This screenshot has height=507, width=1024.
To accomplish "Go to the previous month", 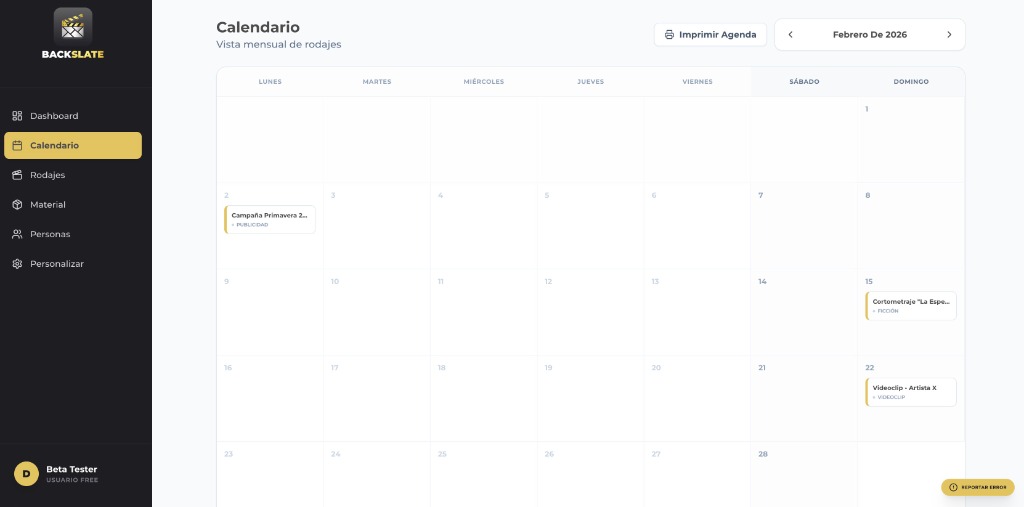I will 790,35.
